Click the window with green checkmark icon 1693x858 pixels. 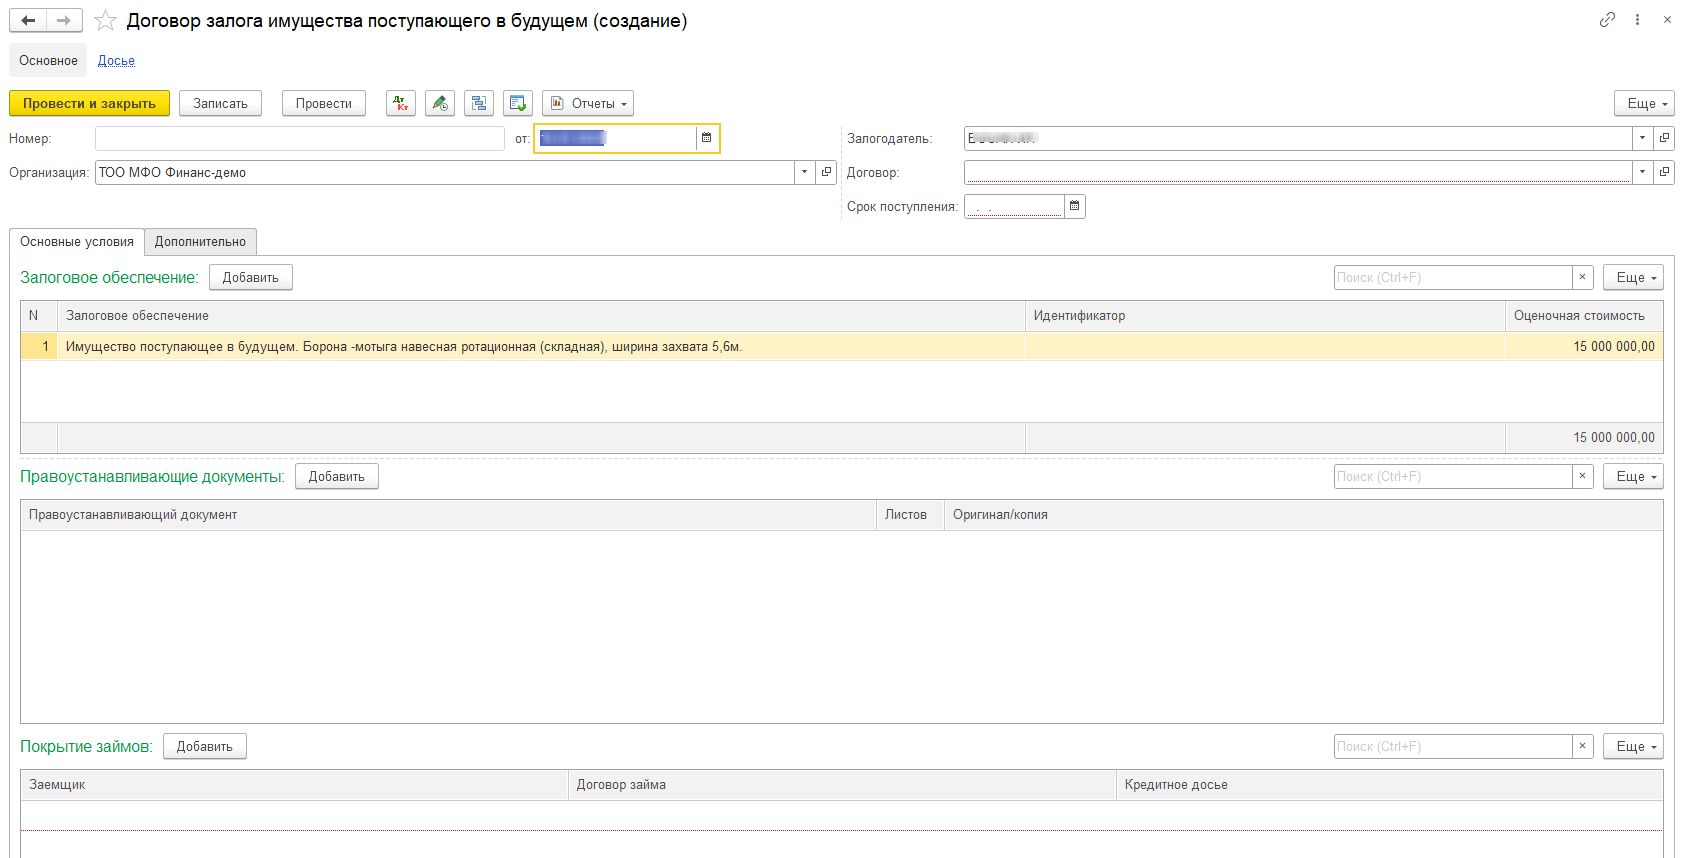(x=518, y=103)
